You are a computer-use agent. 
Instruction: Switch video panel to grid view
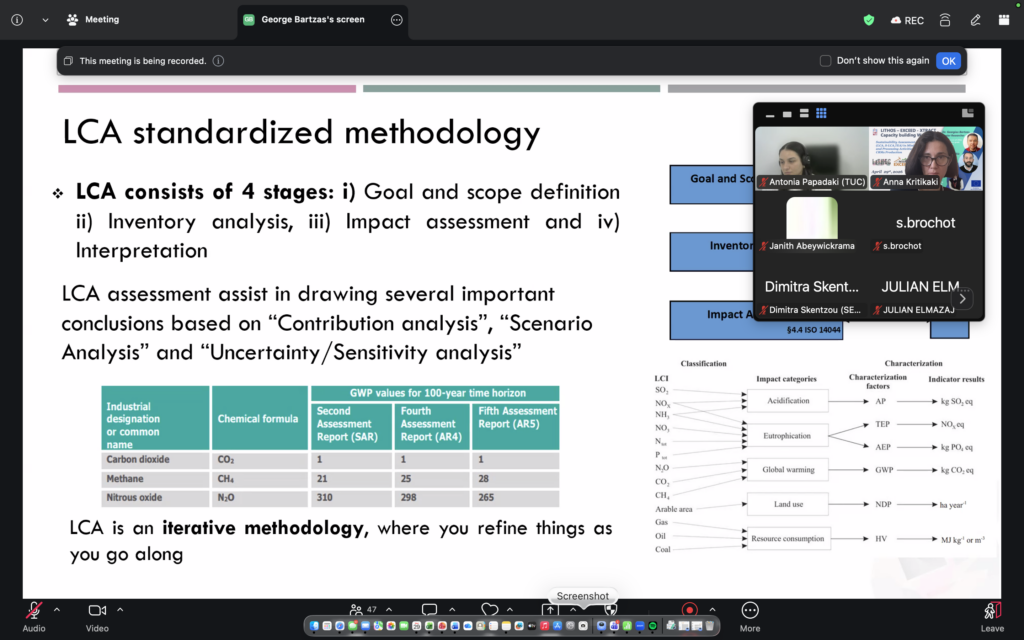[x=821, y=113]
